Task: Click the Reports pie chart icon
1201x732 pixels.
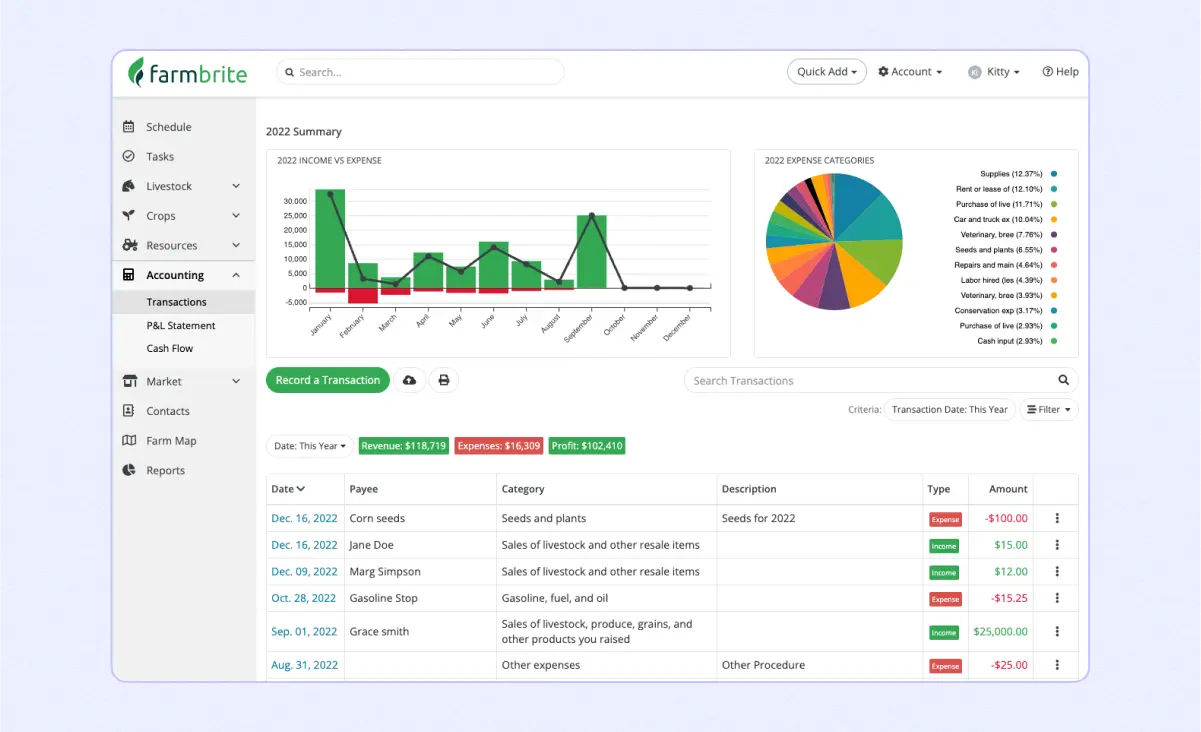Action: 128,470
